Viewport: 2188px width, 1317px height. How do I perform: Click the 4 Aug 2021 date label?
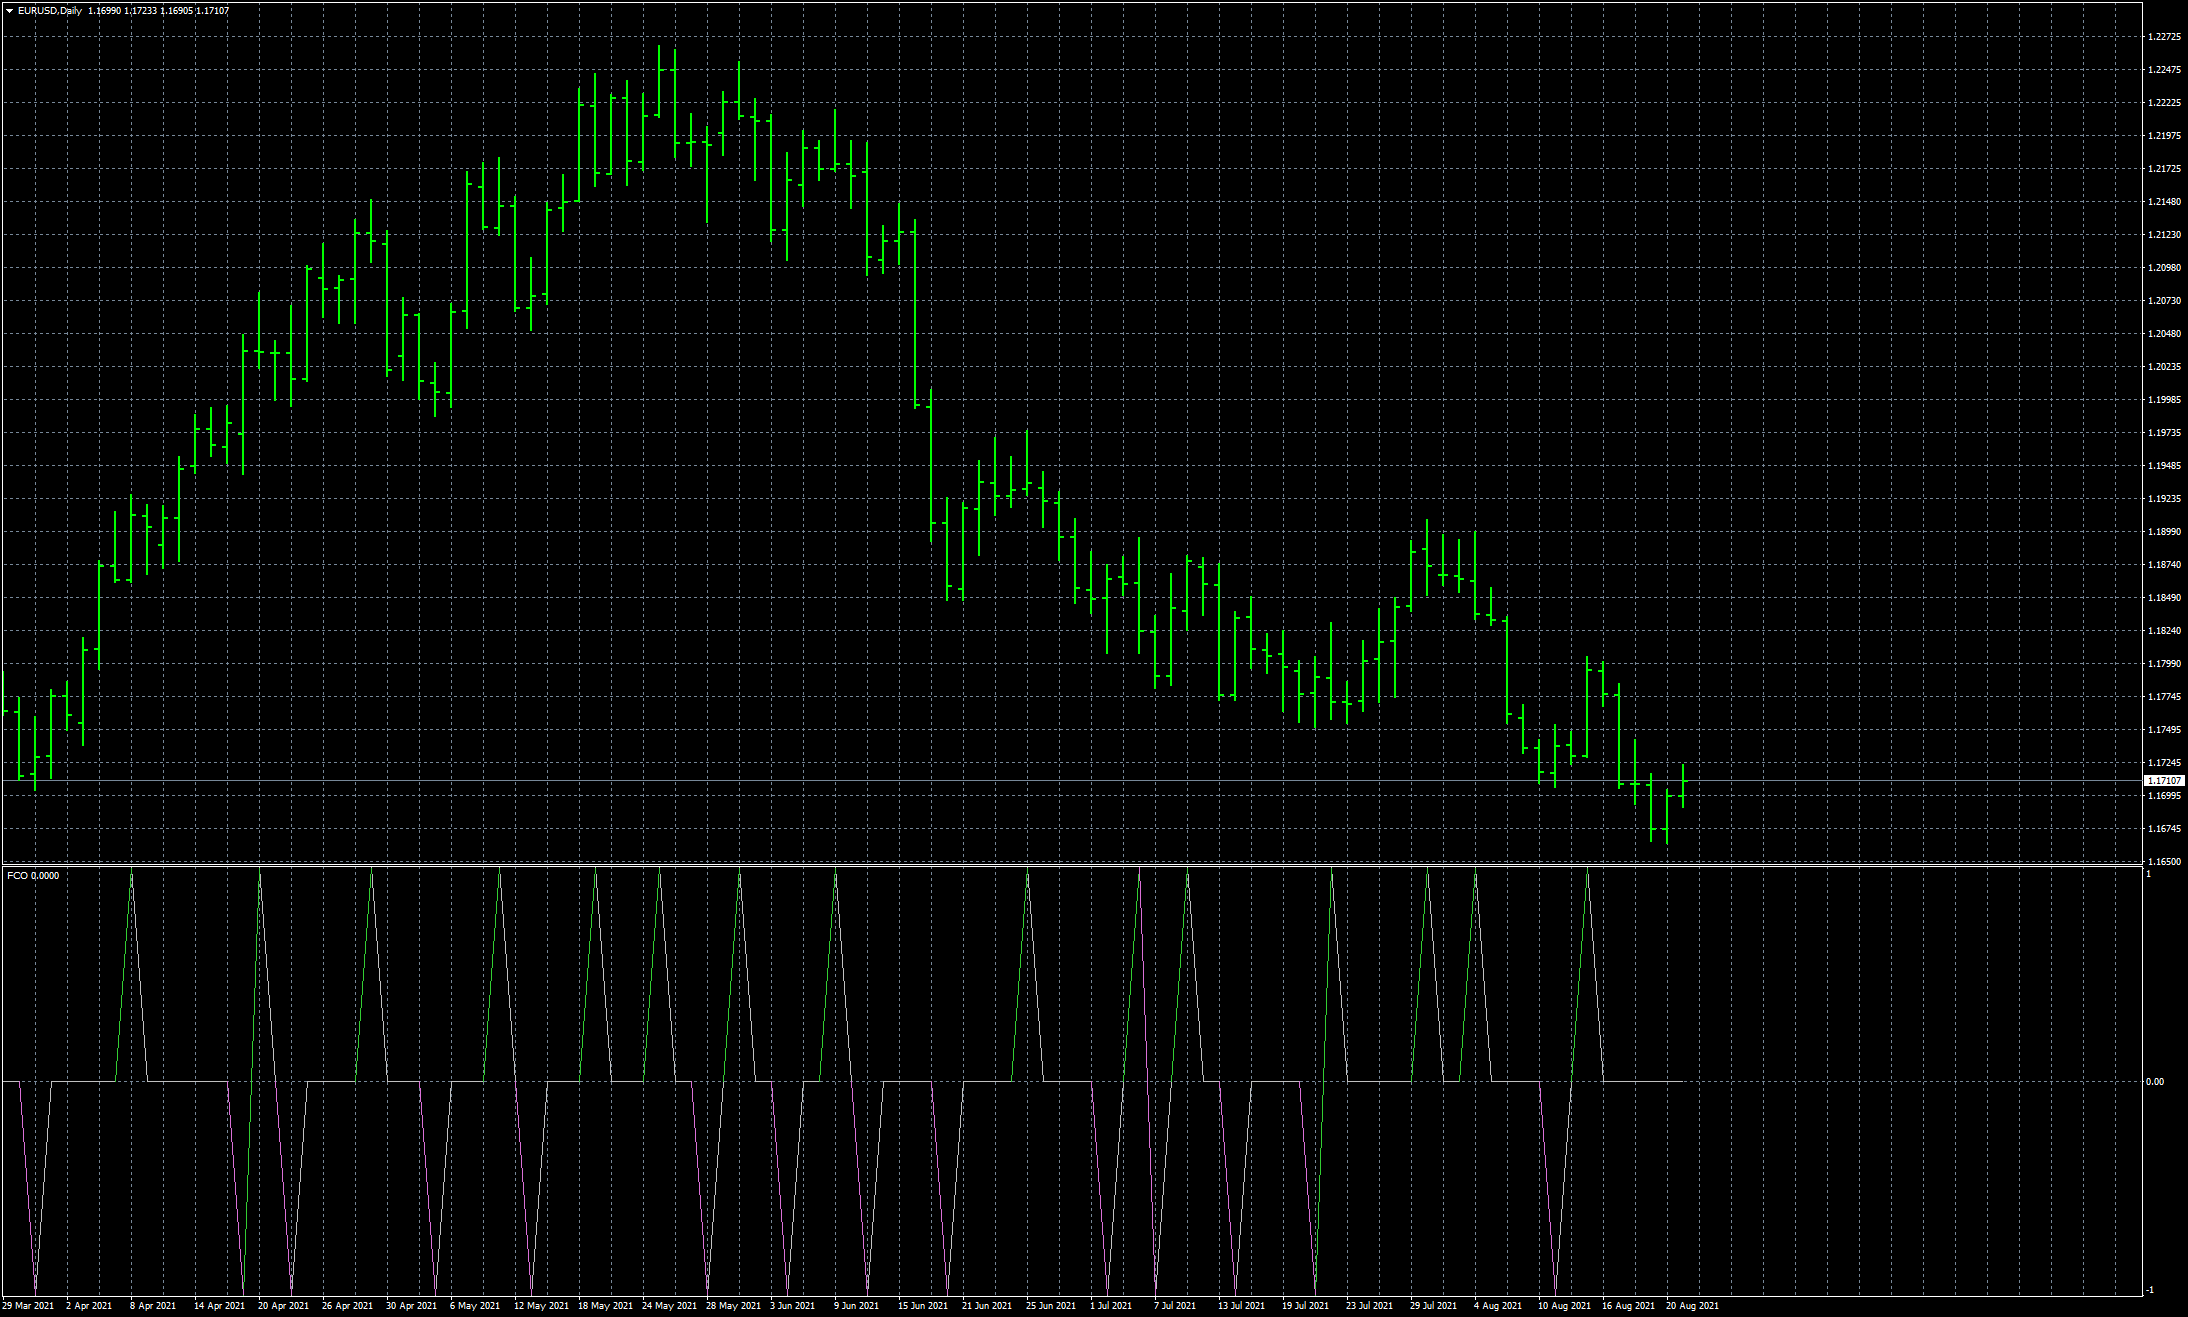[x=1498, y=1306]
